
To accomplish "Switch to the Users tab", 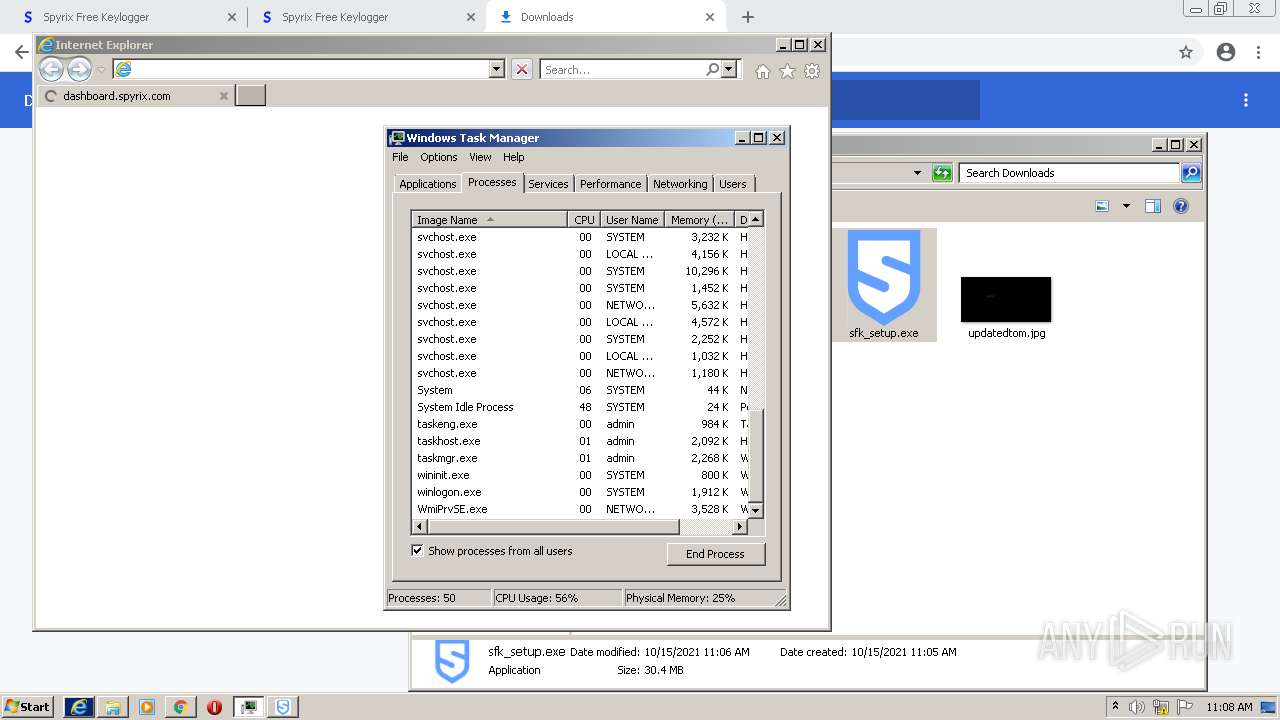I will (x=733, y=184).
